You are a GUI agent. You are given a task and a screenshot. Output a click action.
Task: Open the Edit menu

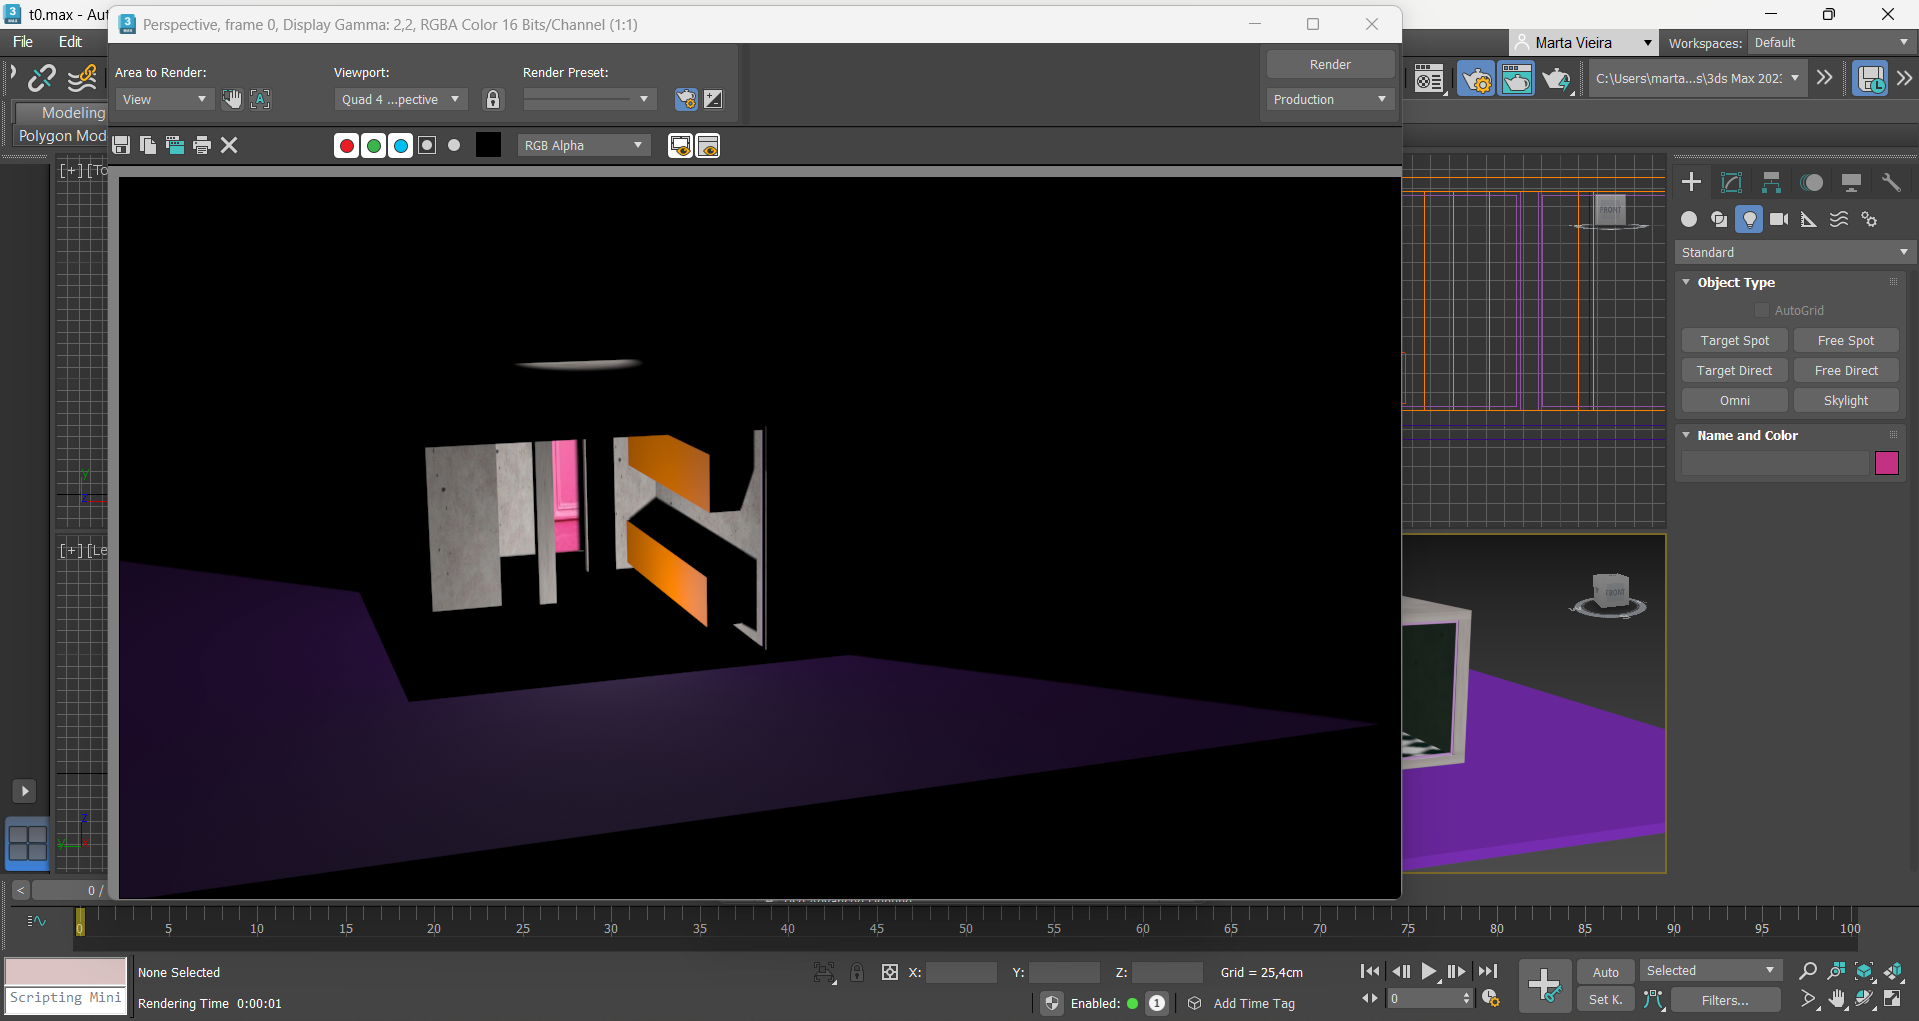coord(70,42)
